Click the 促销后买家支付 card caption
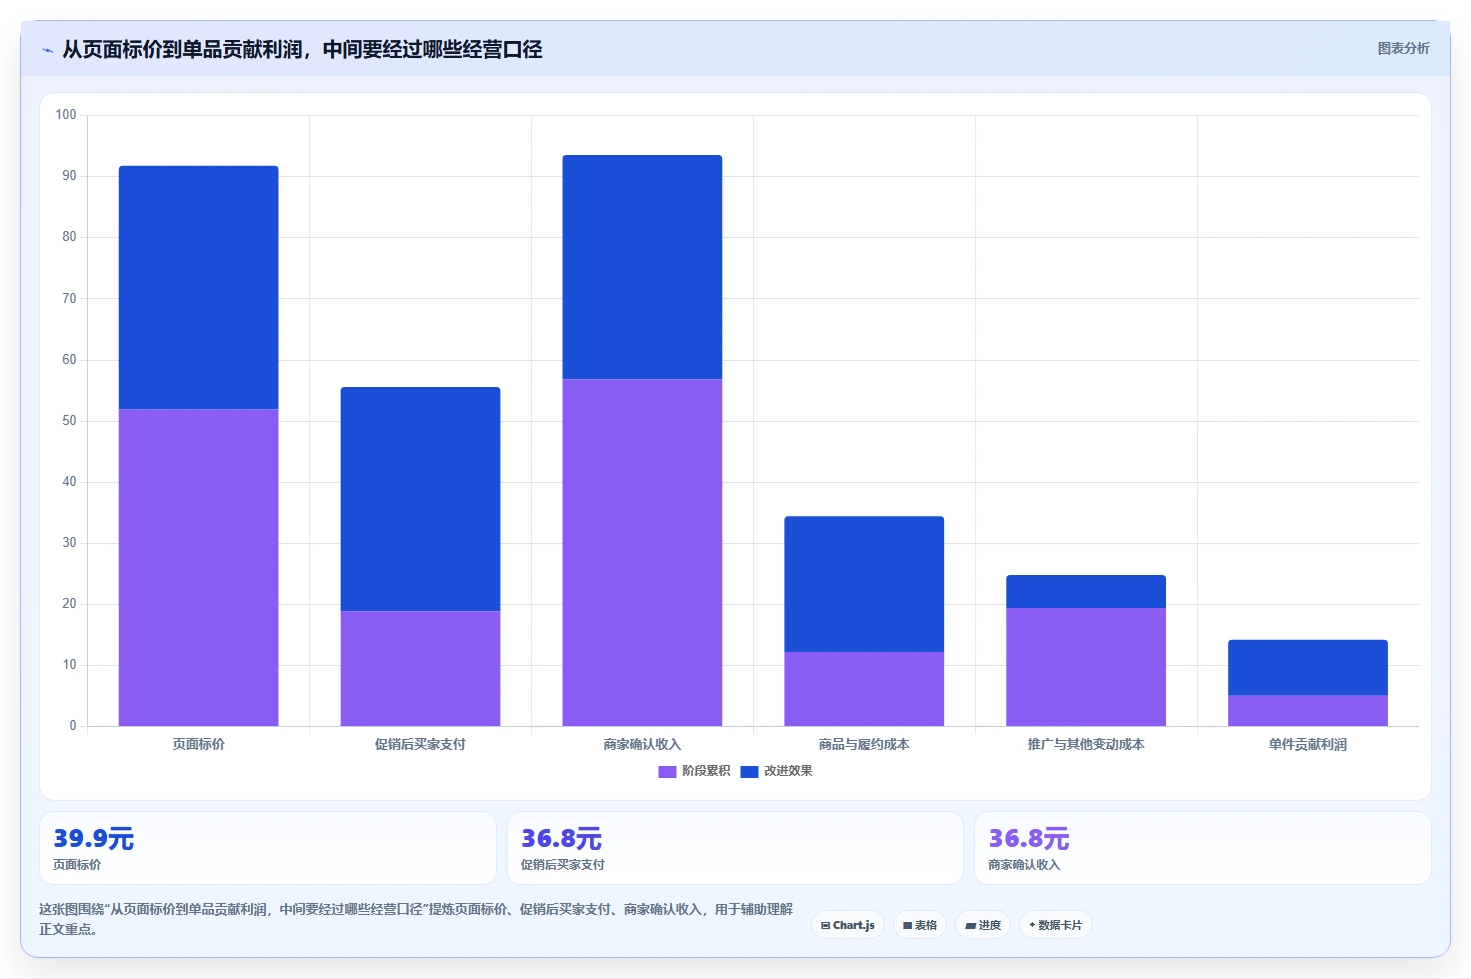This screenshot has width=1471, height=979. [563, 865]
